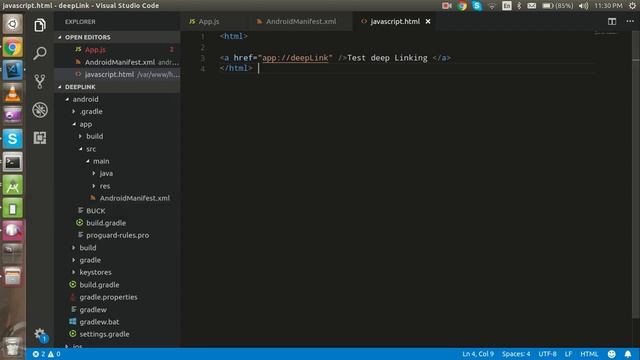Select the javascript.html tab

[394, 22]
